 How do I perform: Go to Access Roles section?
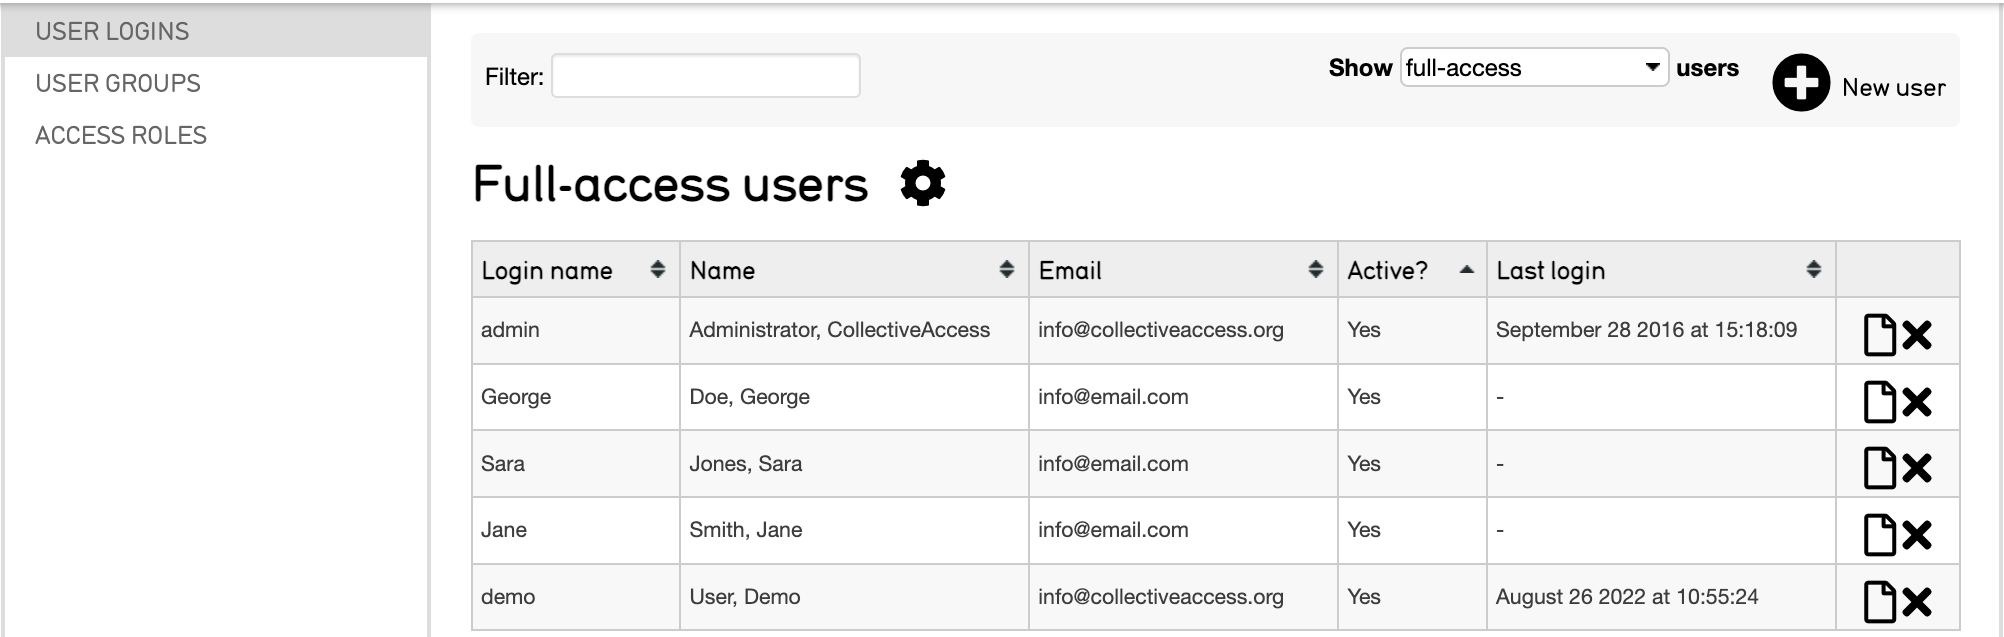[x=121, y=135]
